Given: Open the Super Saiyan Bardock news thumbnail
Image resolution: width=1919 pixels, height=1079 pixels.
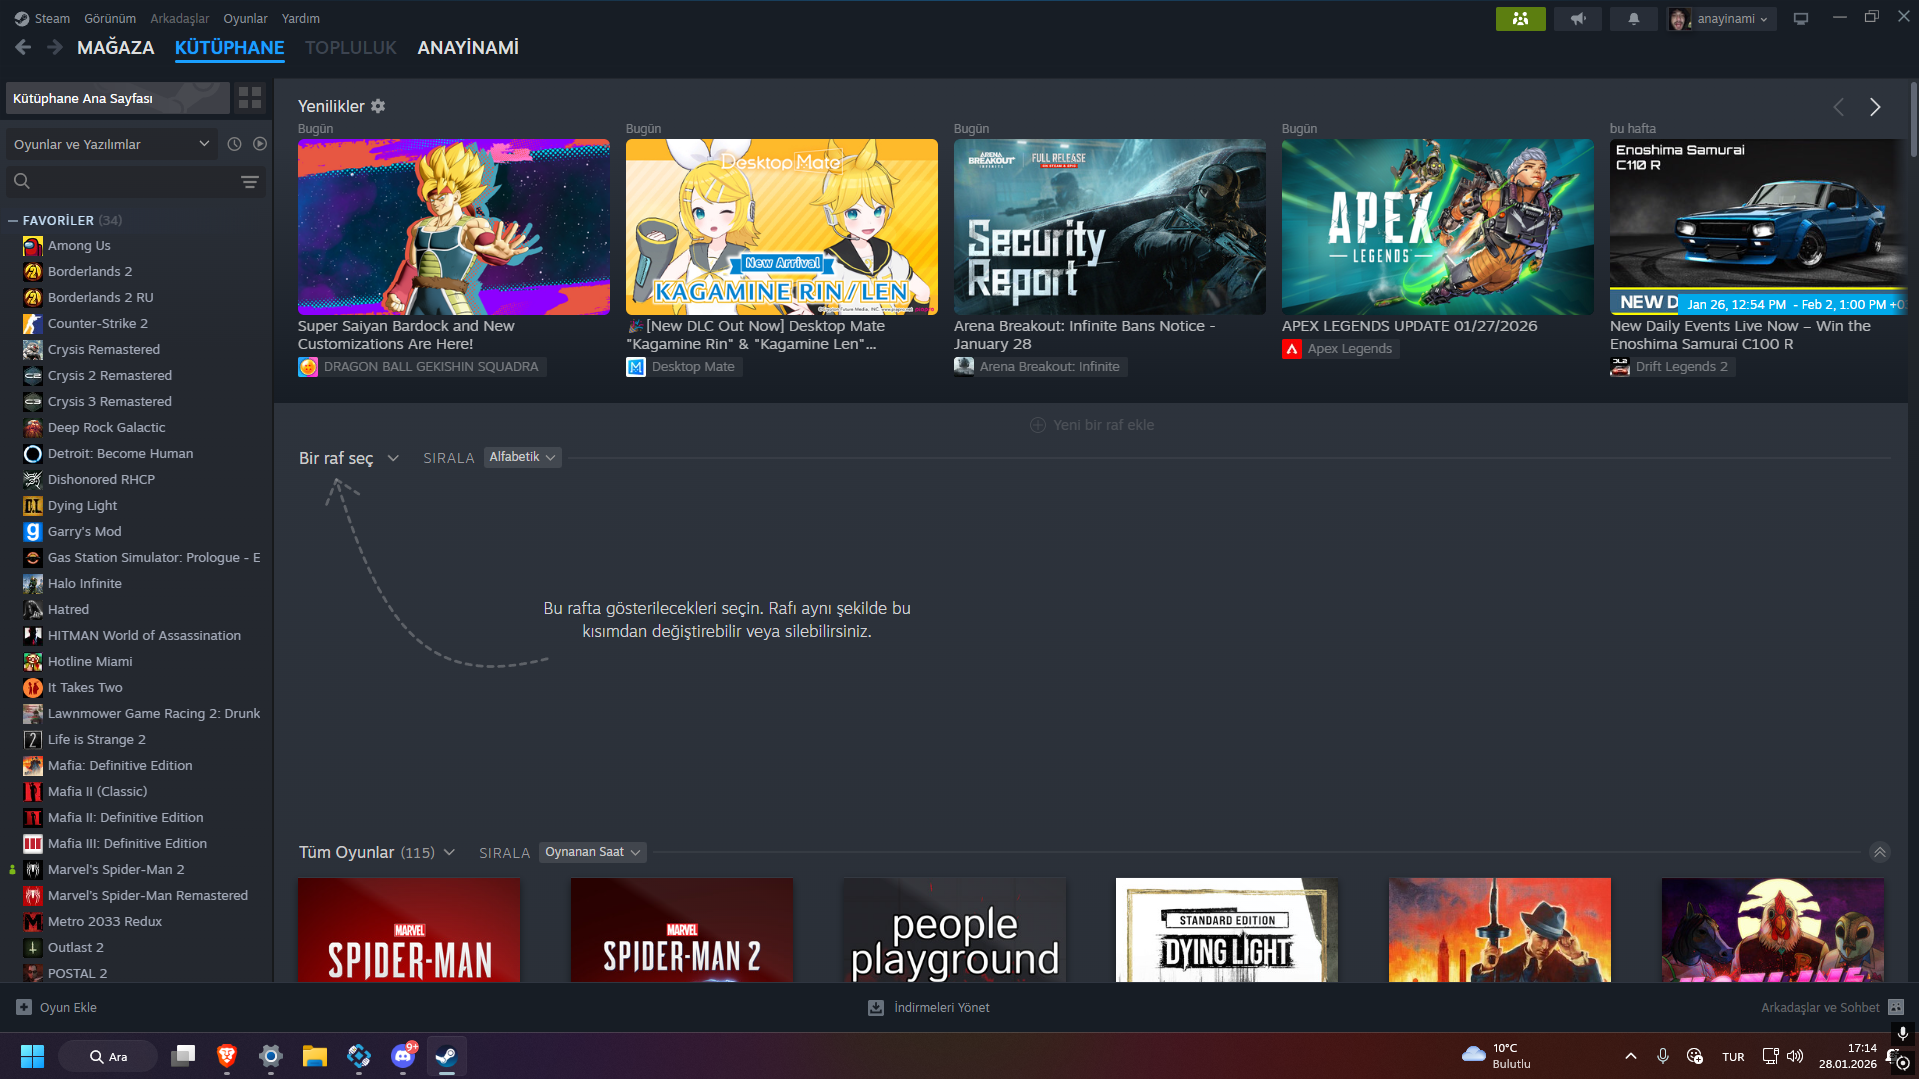Looking at the screenshot, I should point(454,227).
